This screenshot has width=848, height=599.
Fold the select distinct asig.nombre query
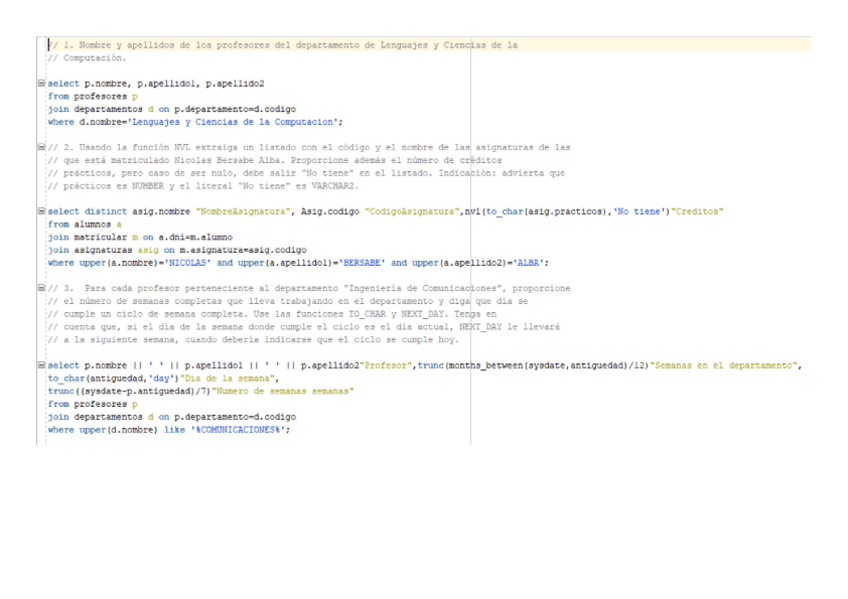coord(41,211)
